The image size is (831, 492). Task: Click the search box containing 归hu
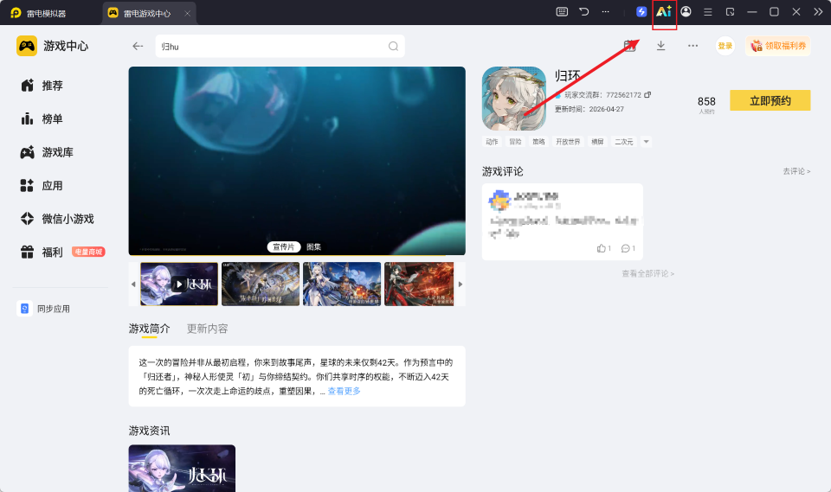280,46
